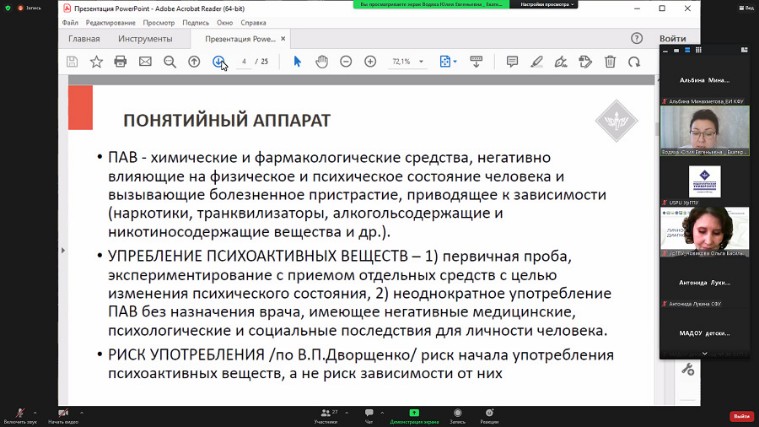This screenshot has height=427, width=759.
Task: Switch to the Инструменты tab
Action: click(x=145, y=39)
